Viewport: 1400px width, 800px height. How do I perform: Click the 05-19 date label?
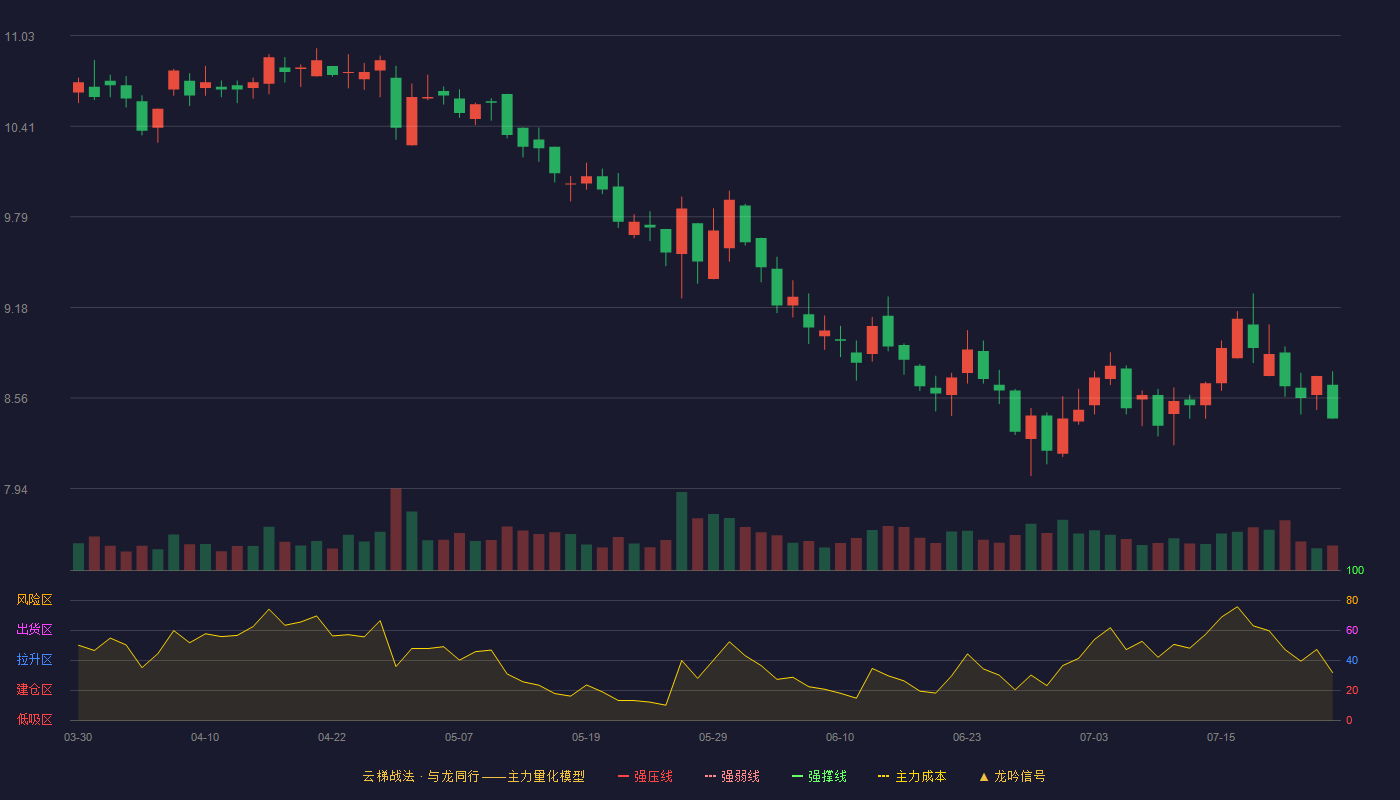[586, 737]
